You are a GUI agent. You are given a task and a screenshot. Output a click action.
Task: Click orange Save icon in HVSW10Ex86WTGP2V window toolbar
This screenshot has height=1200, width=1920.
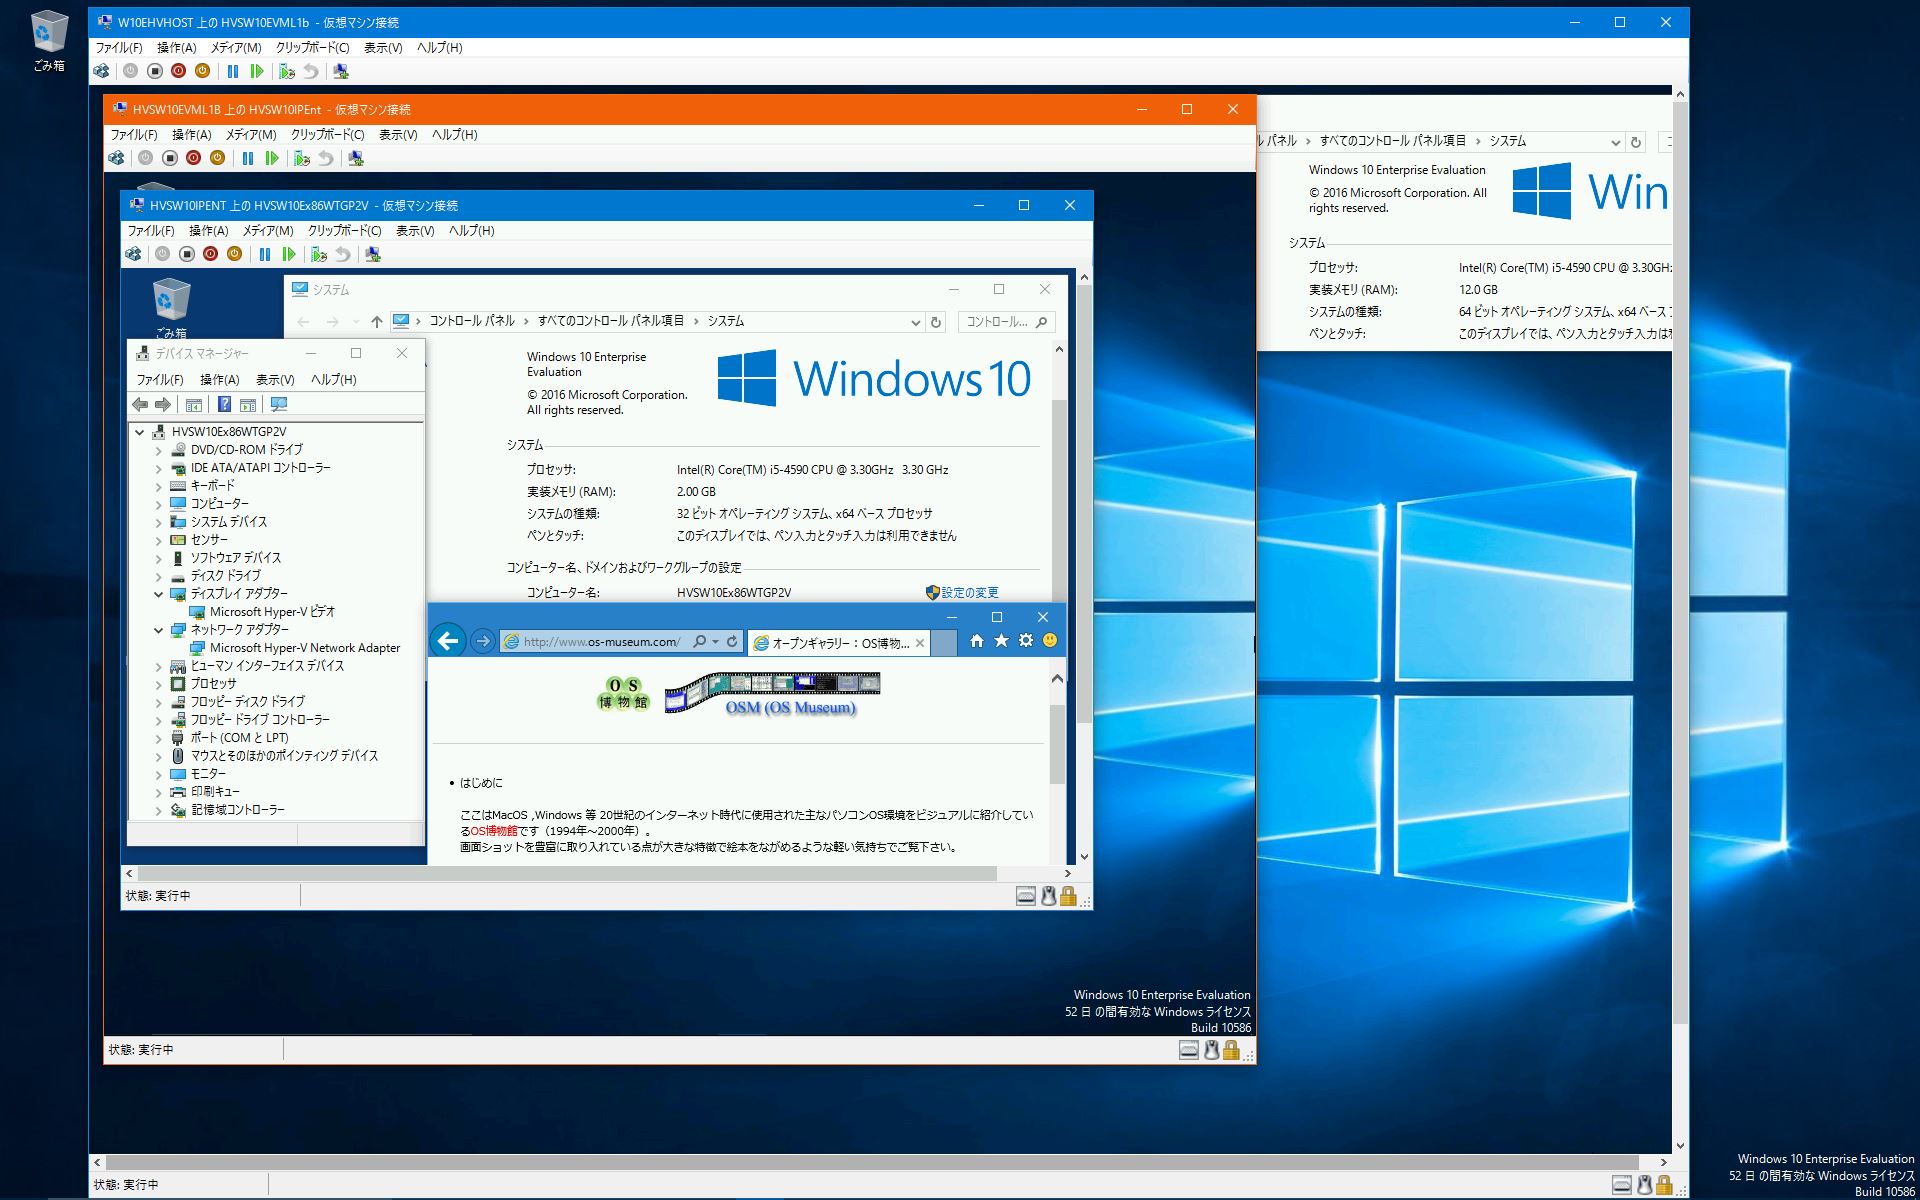234,254
